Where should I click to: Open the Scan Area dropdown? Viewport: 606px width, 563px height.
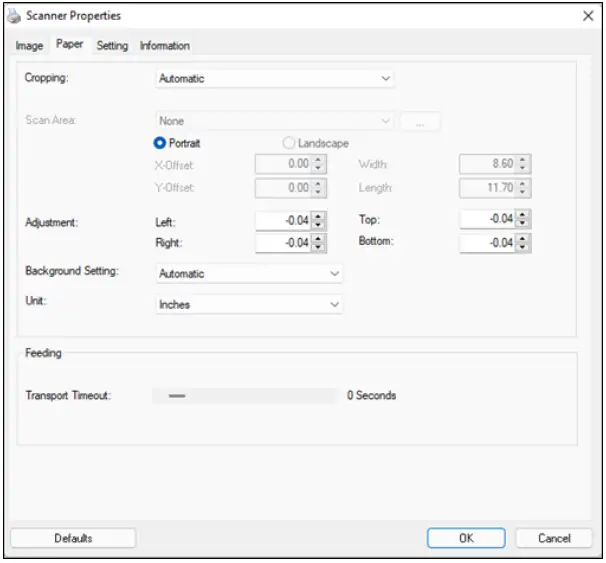(274, 121)
